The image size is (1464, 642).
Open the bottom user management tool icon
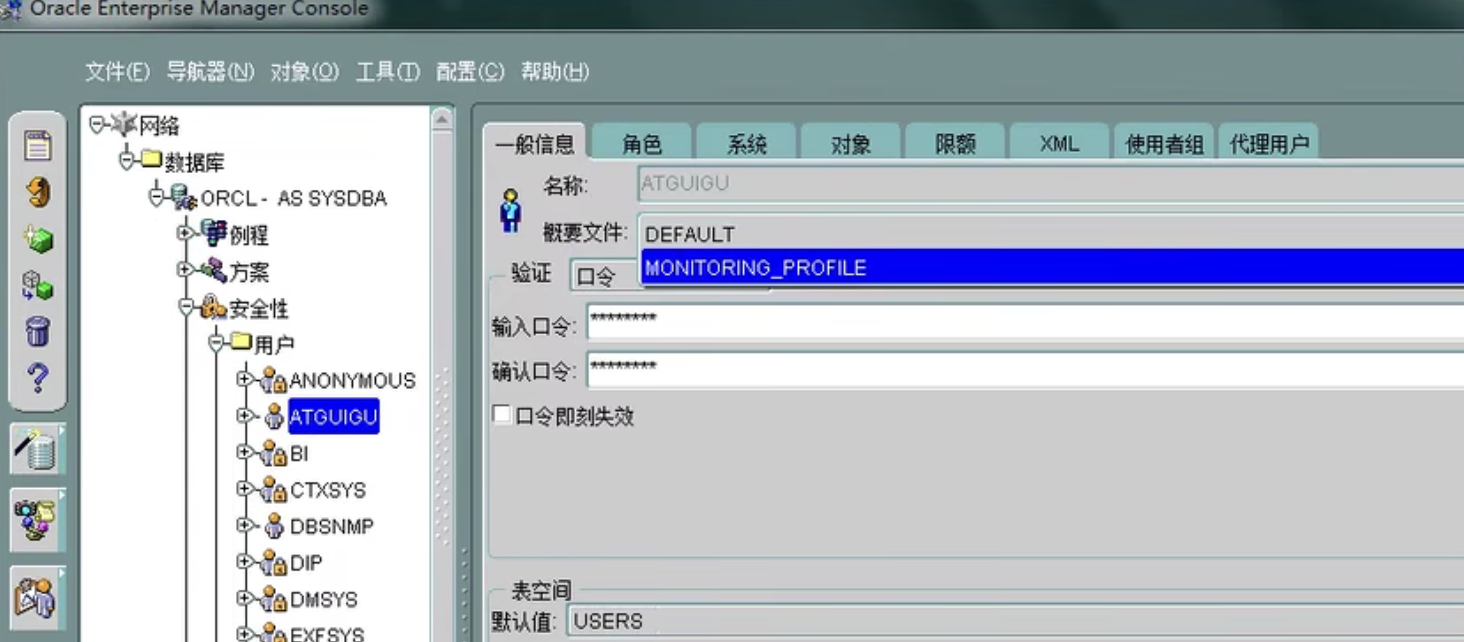pyautogui.click(x=37, y=596)
